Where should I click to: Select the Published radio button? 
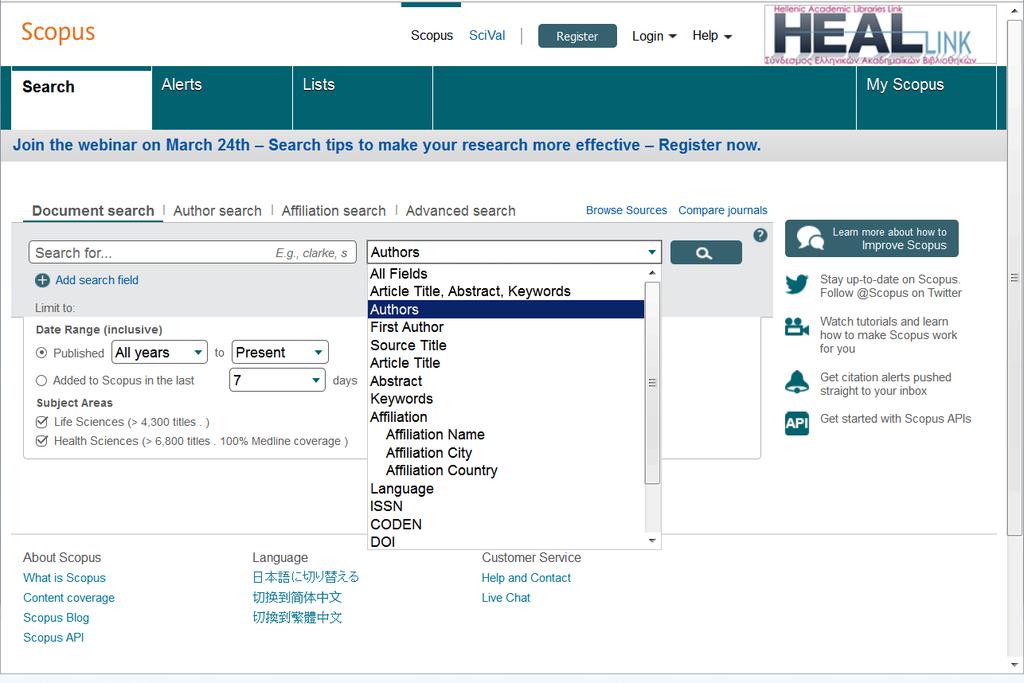point(42,353)
